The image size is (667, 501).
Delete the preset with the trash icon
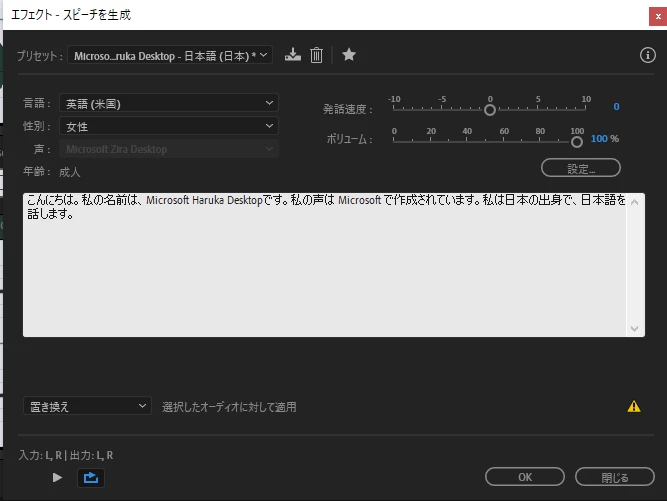(316, 55)
